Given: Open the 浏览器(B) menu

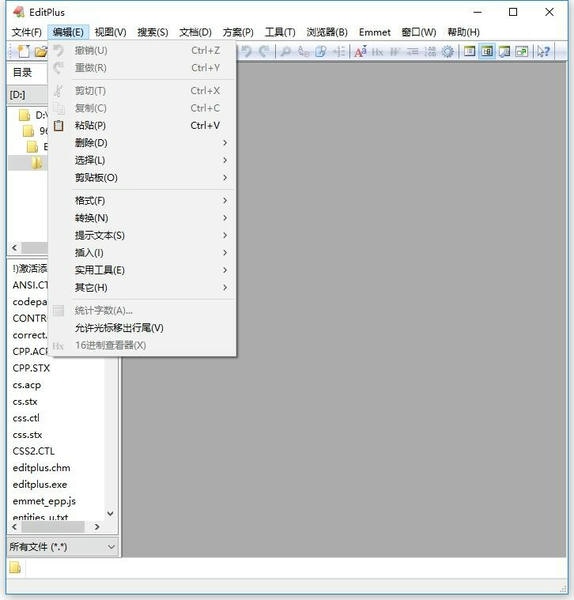Looking at the screenshot, I should tap(327, 32).
